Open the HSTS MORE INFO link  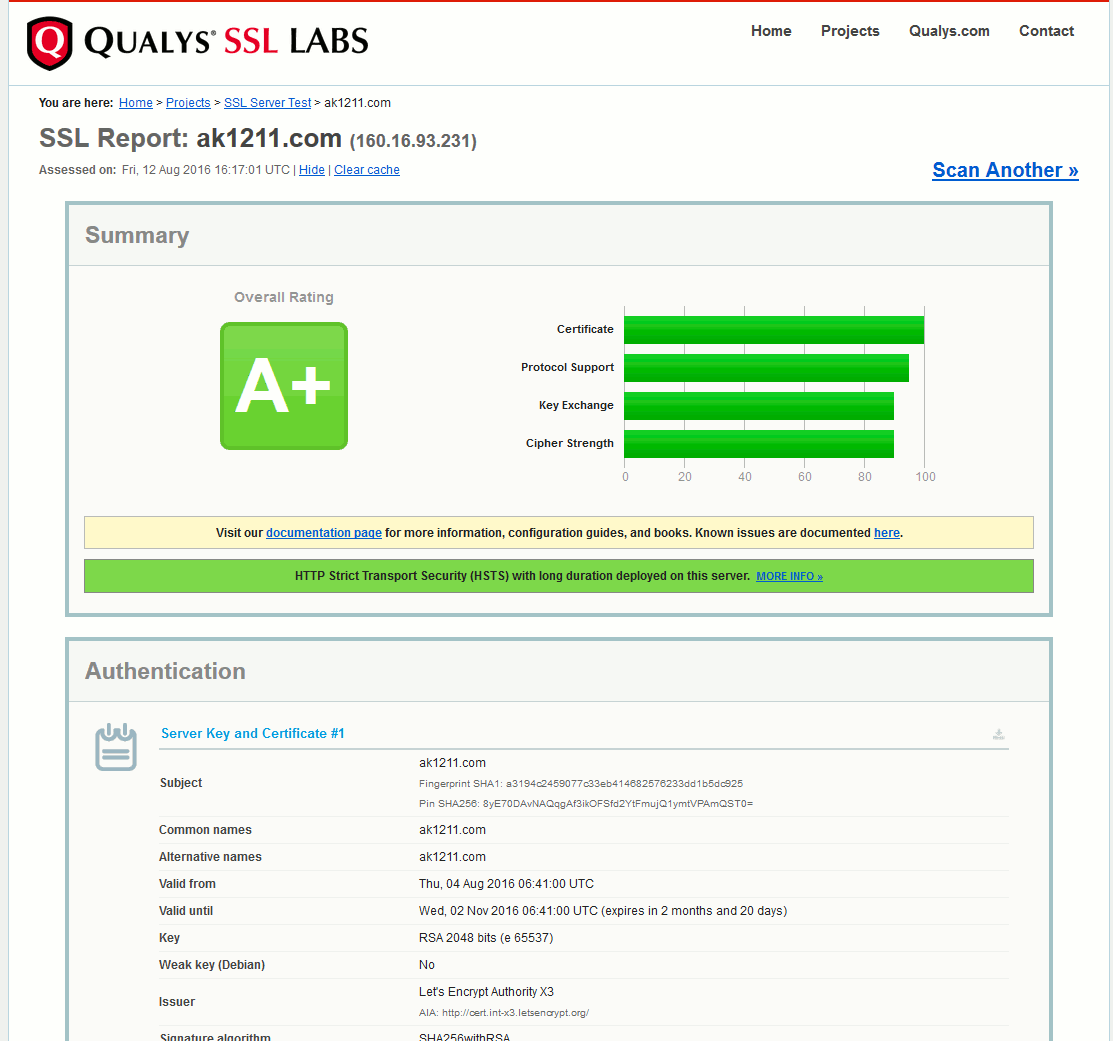click(789, 576)
